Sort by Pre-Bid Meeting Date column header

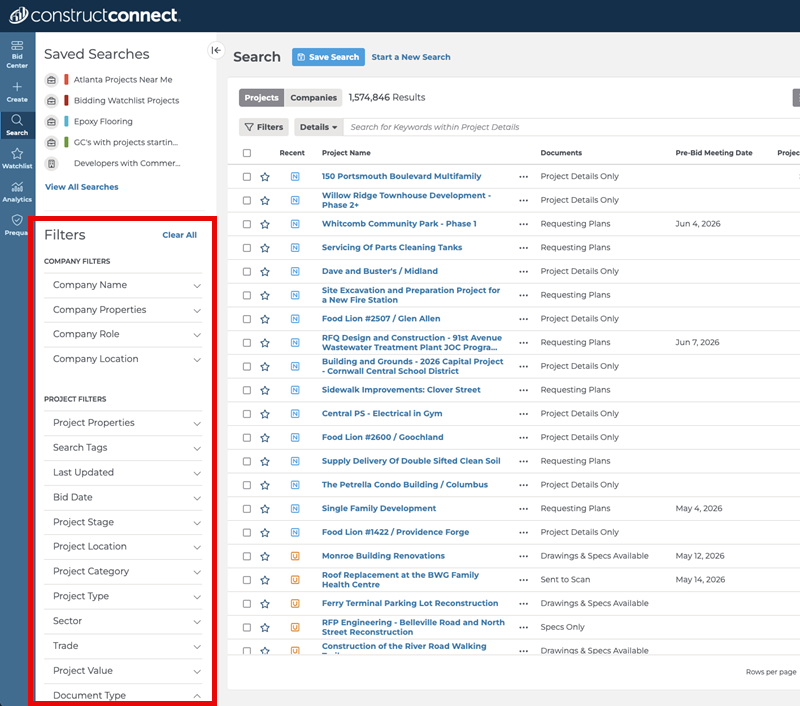click(714, 153)
